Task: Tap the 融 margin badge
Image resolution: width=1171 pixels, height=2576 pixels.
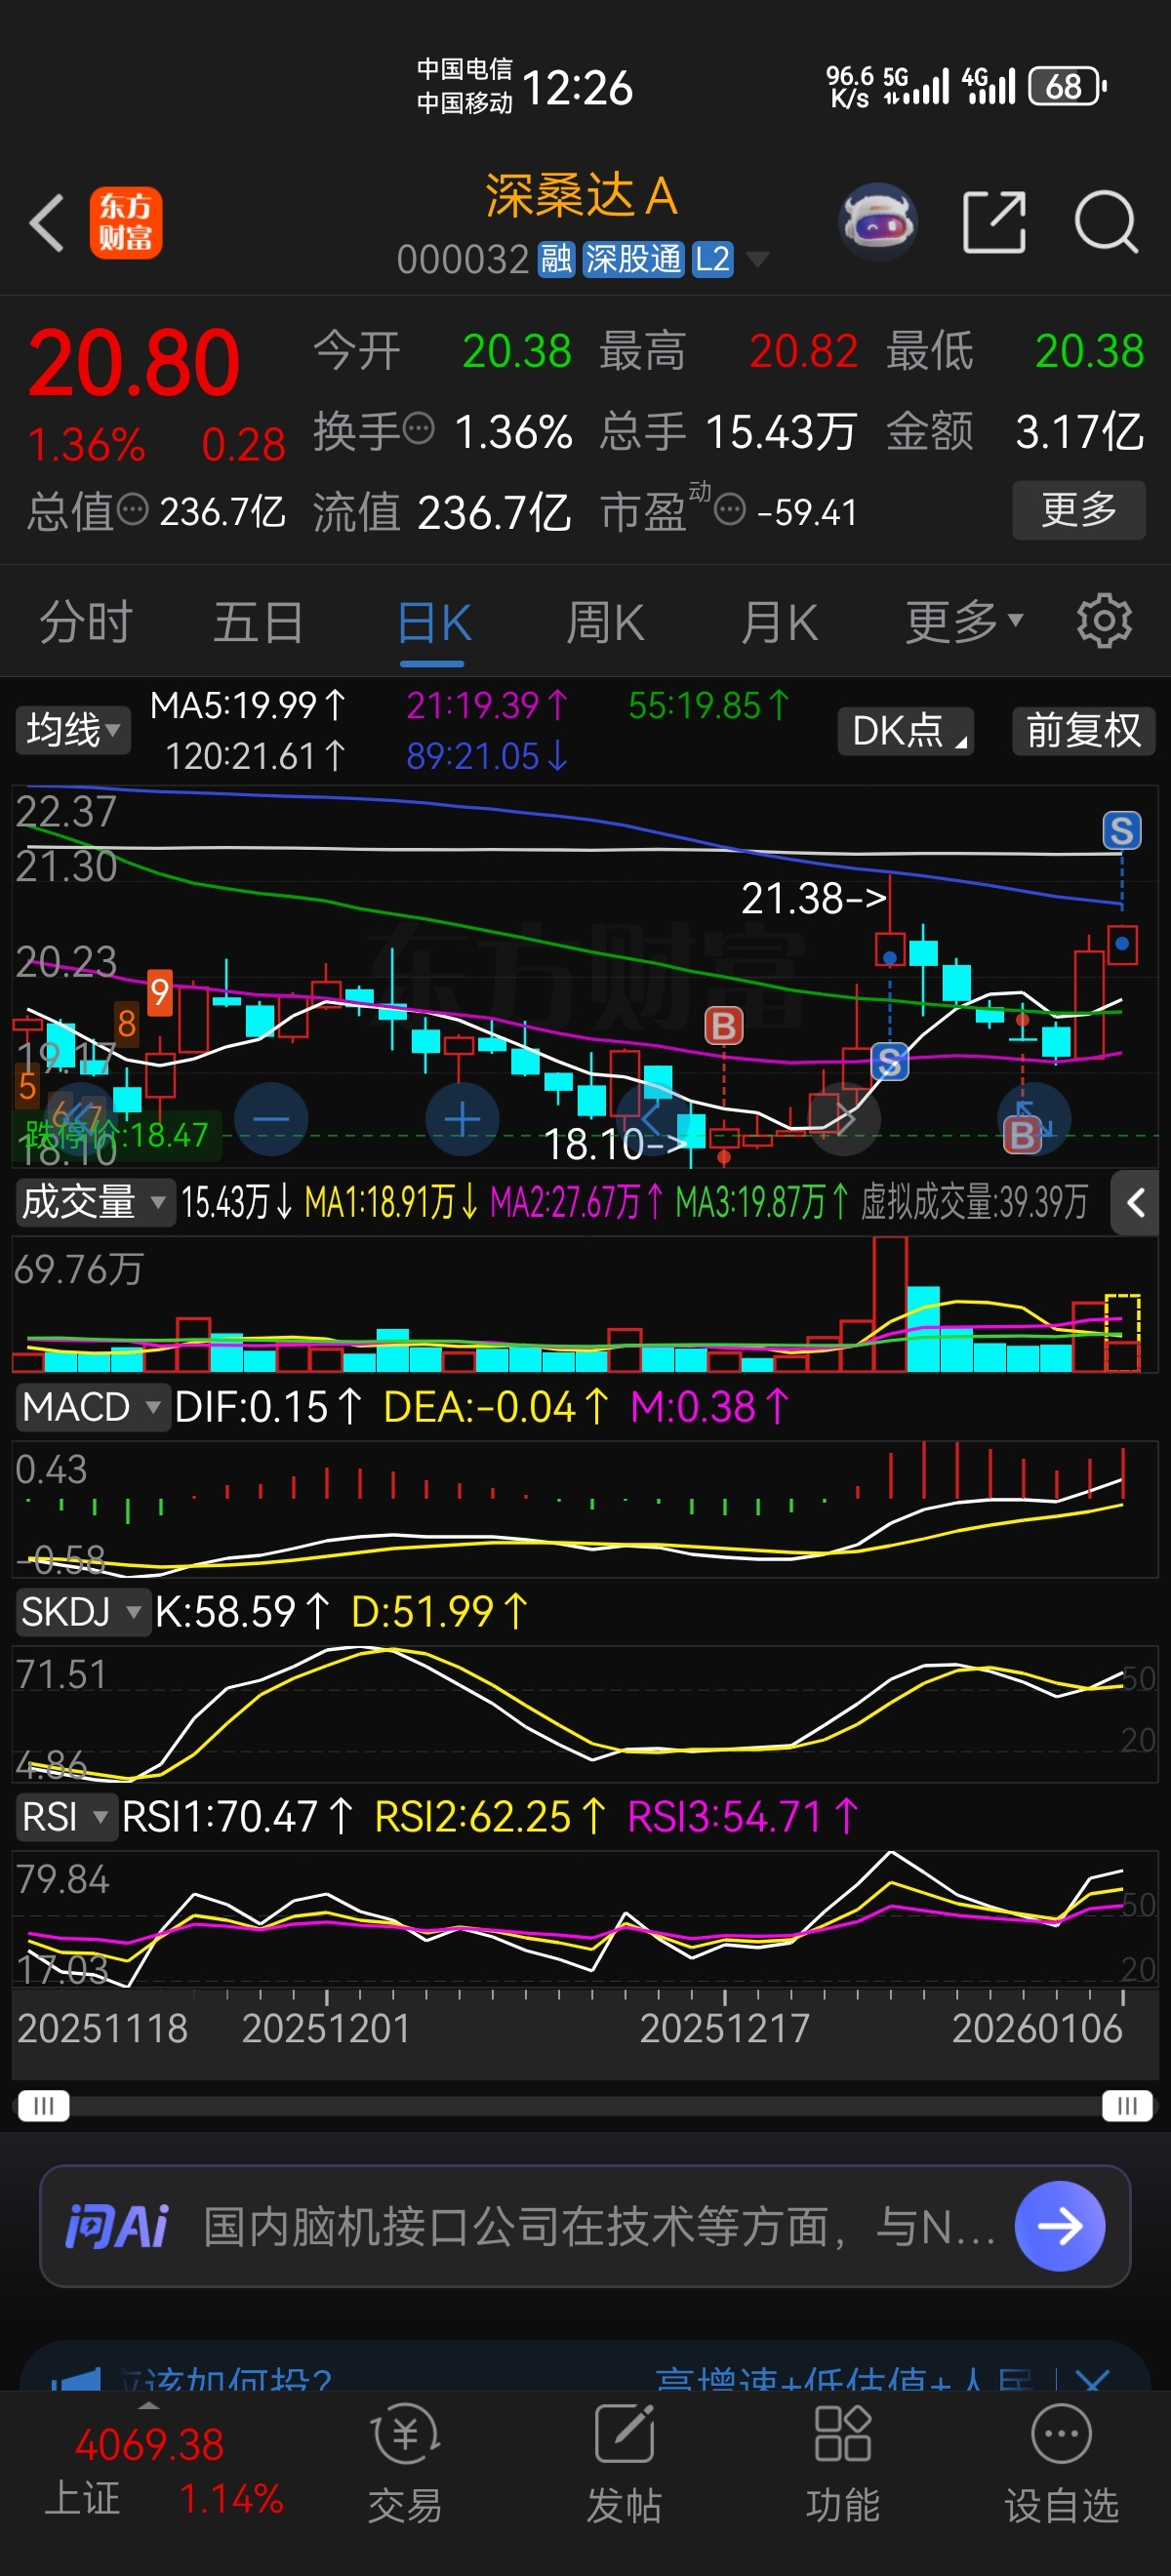Action: (556, 260)
